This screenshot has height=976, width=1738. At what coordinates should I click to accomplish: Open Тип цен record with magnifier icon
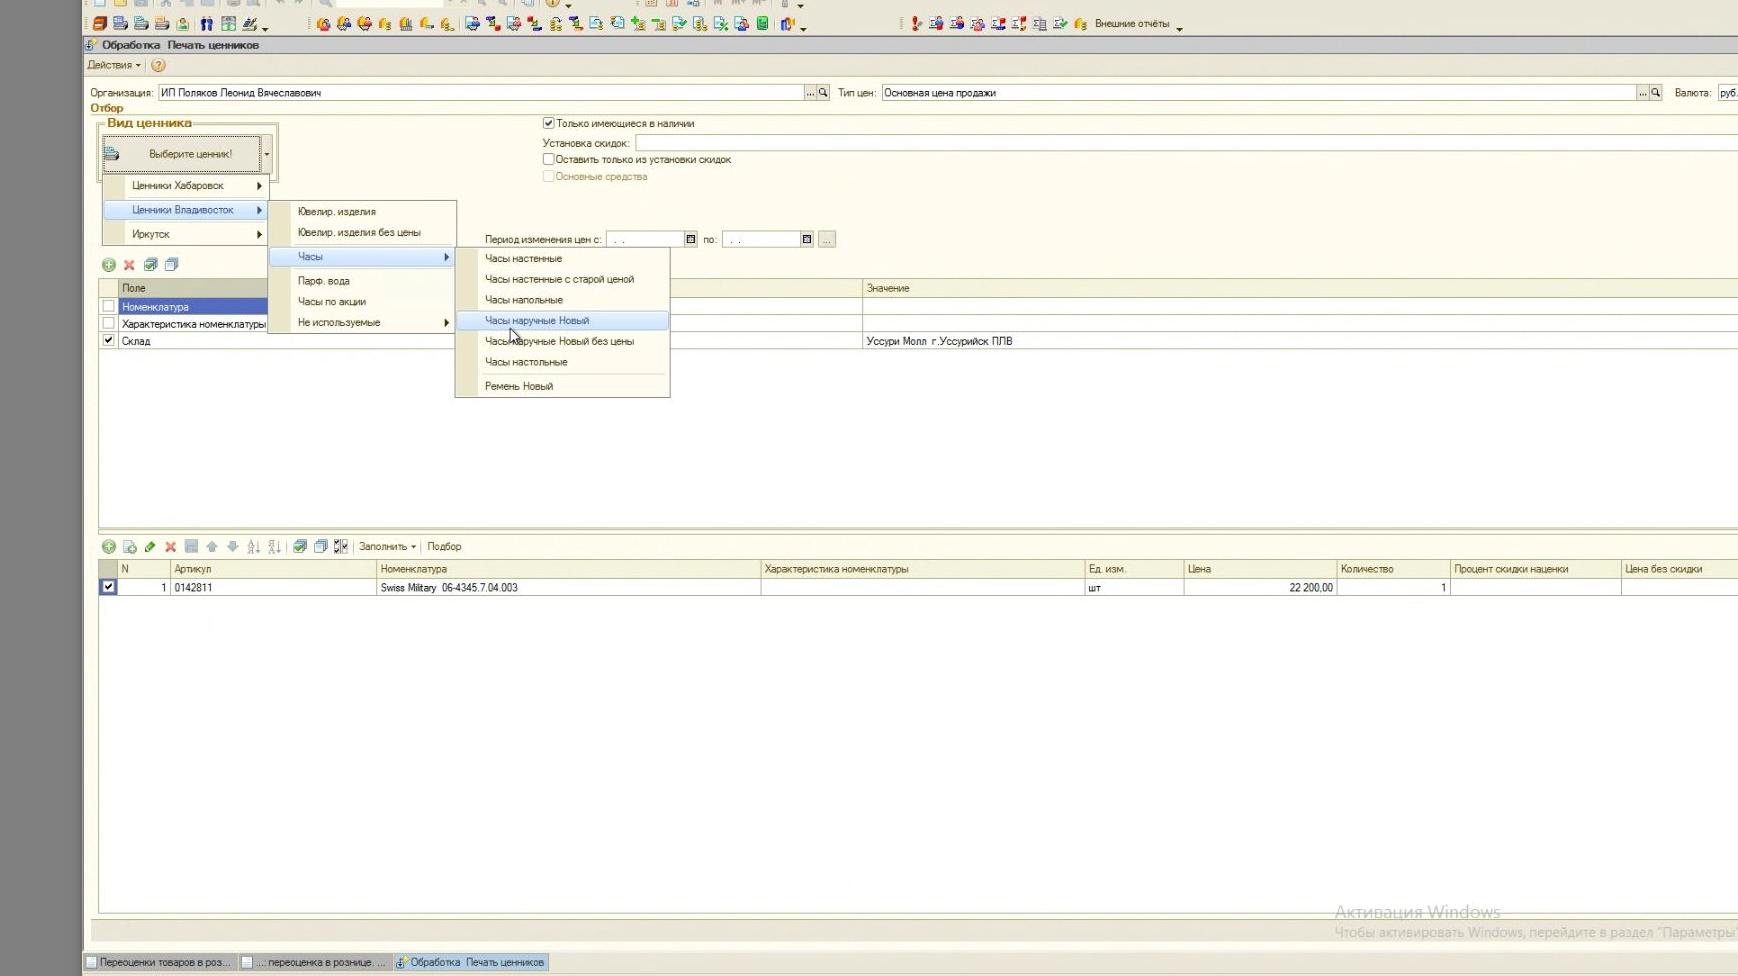pos(1656,93)
